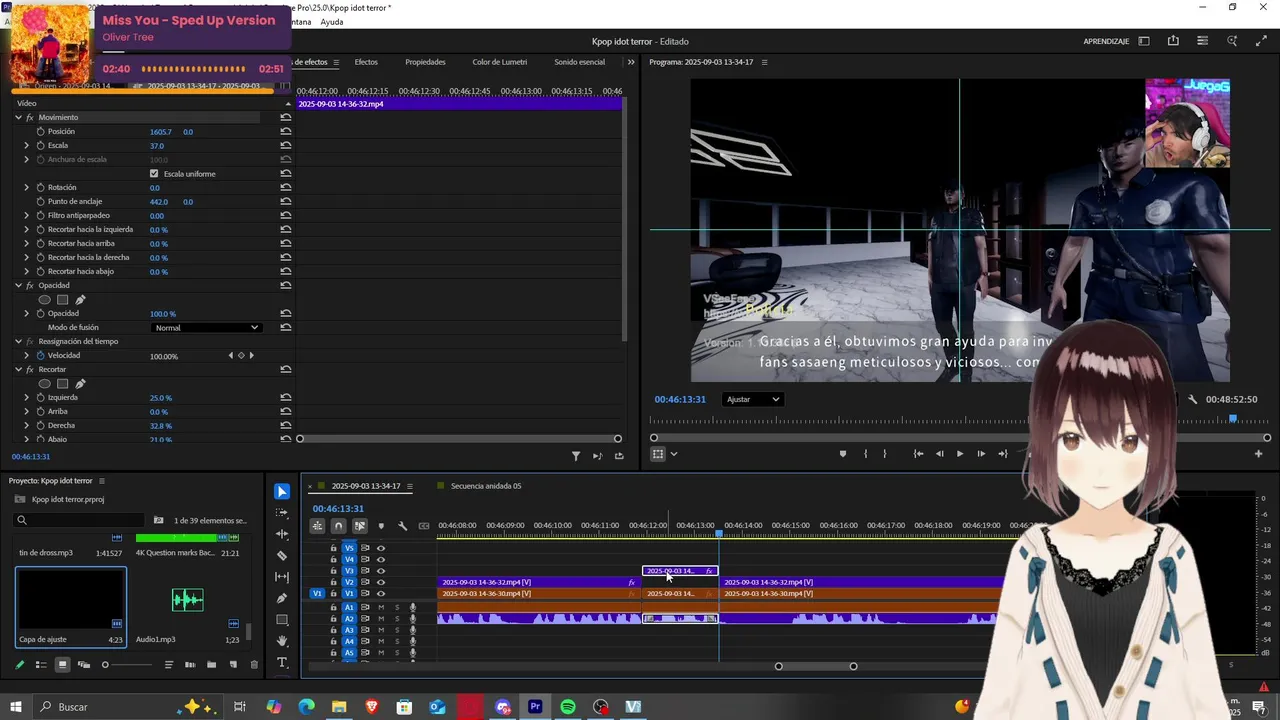Open Ayuda menu

[x=332, y=22]
